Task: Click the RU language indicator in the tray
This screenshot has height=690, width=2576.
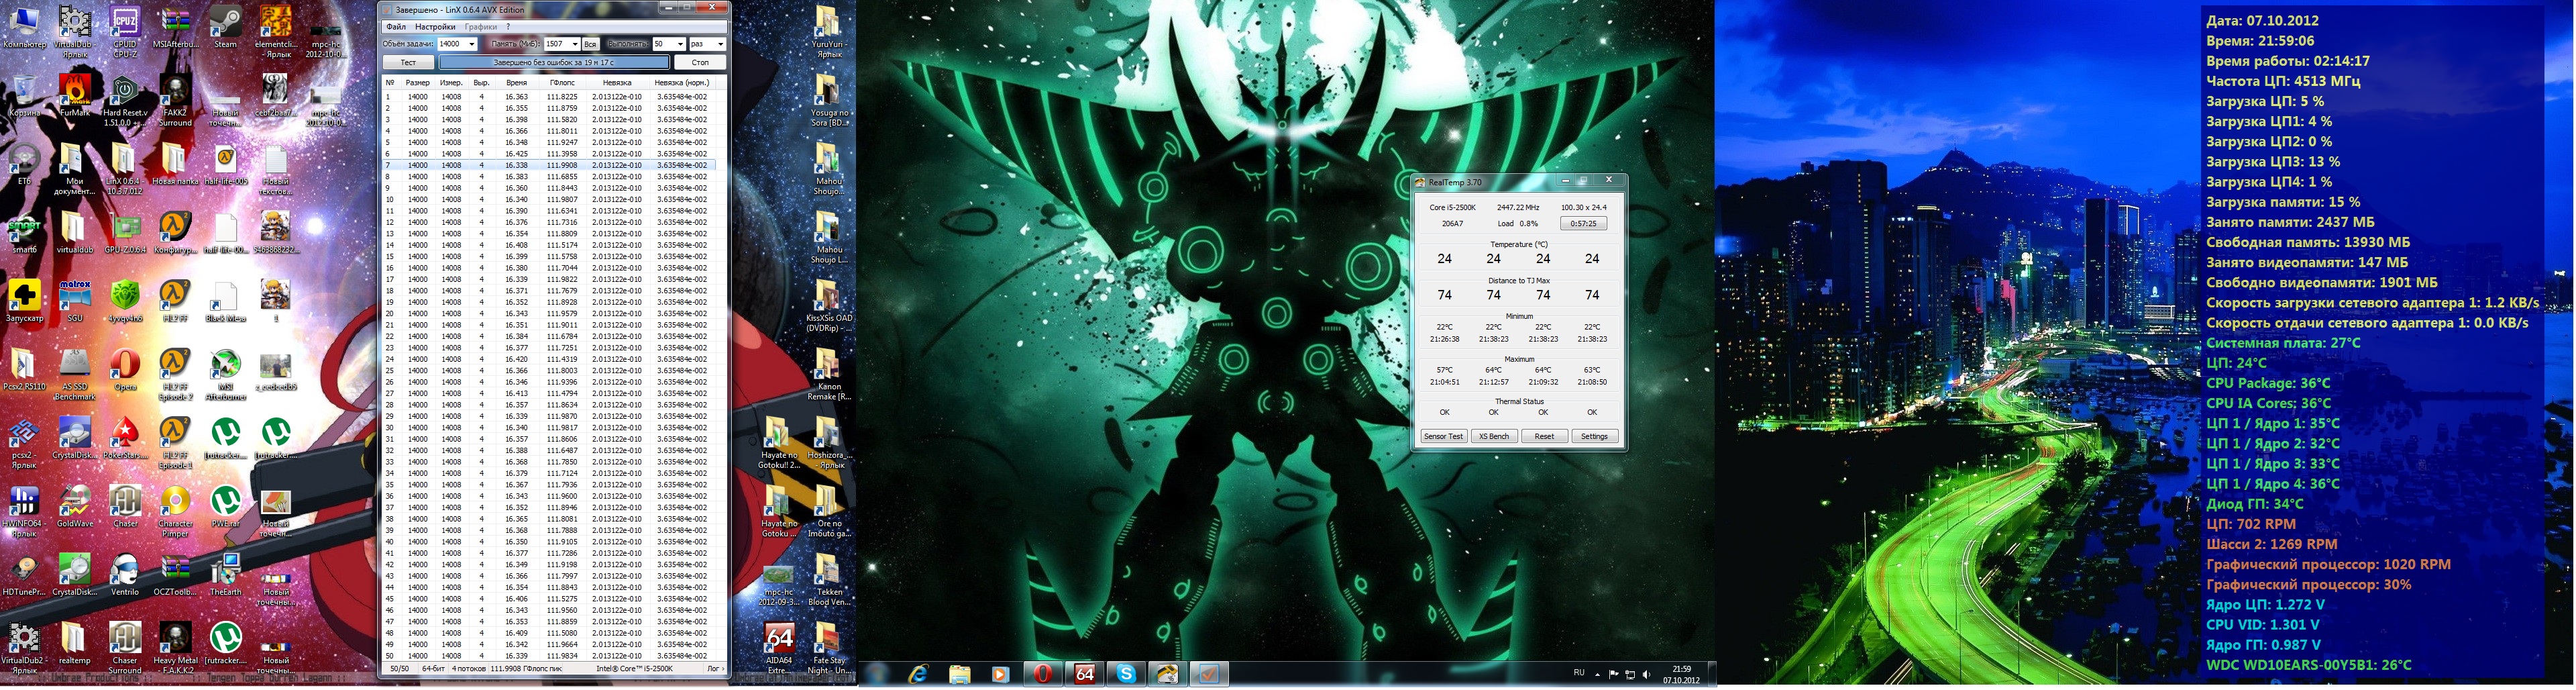Action: 1579,673
